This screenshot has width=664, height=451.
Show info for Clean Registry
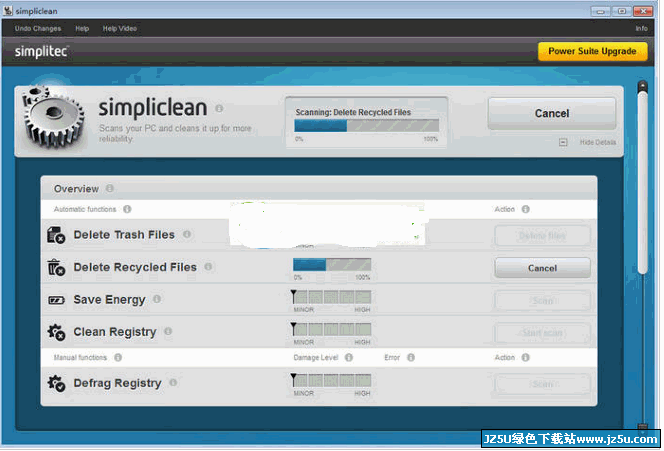coord(168,331)
